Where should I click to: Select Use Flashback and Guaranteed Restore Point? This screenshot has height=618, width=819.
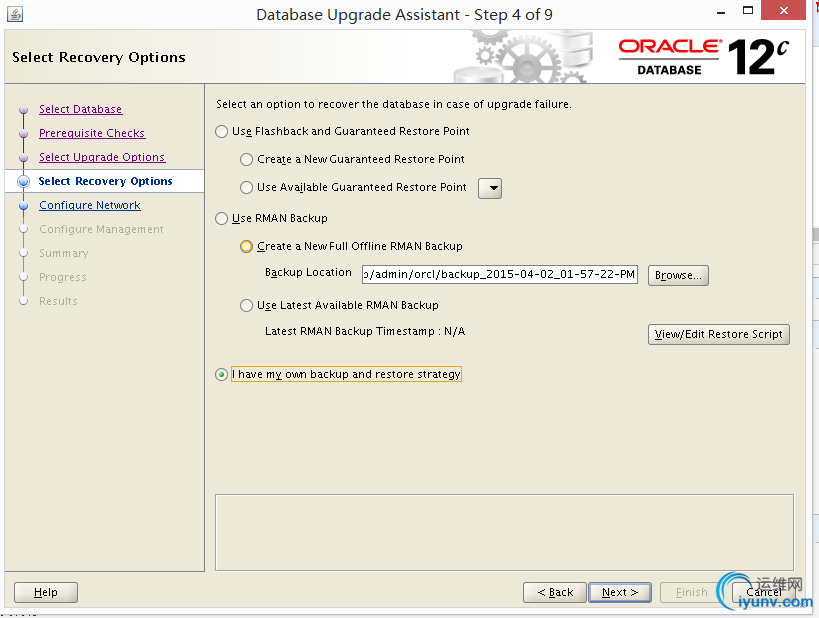pyautogui.click(x=221, y=132)
